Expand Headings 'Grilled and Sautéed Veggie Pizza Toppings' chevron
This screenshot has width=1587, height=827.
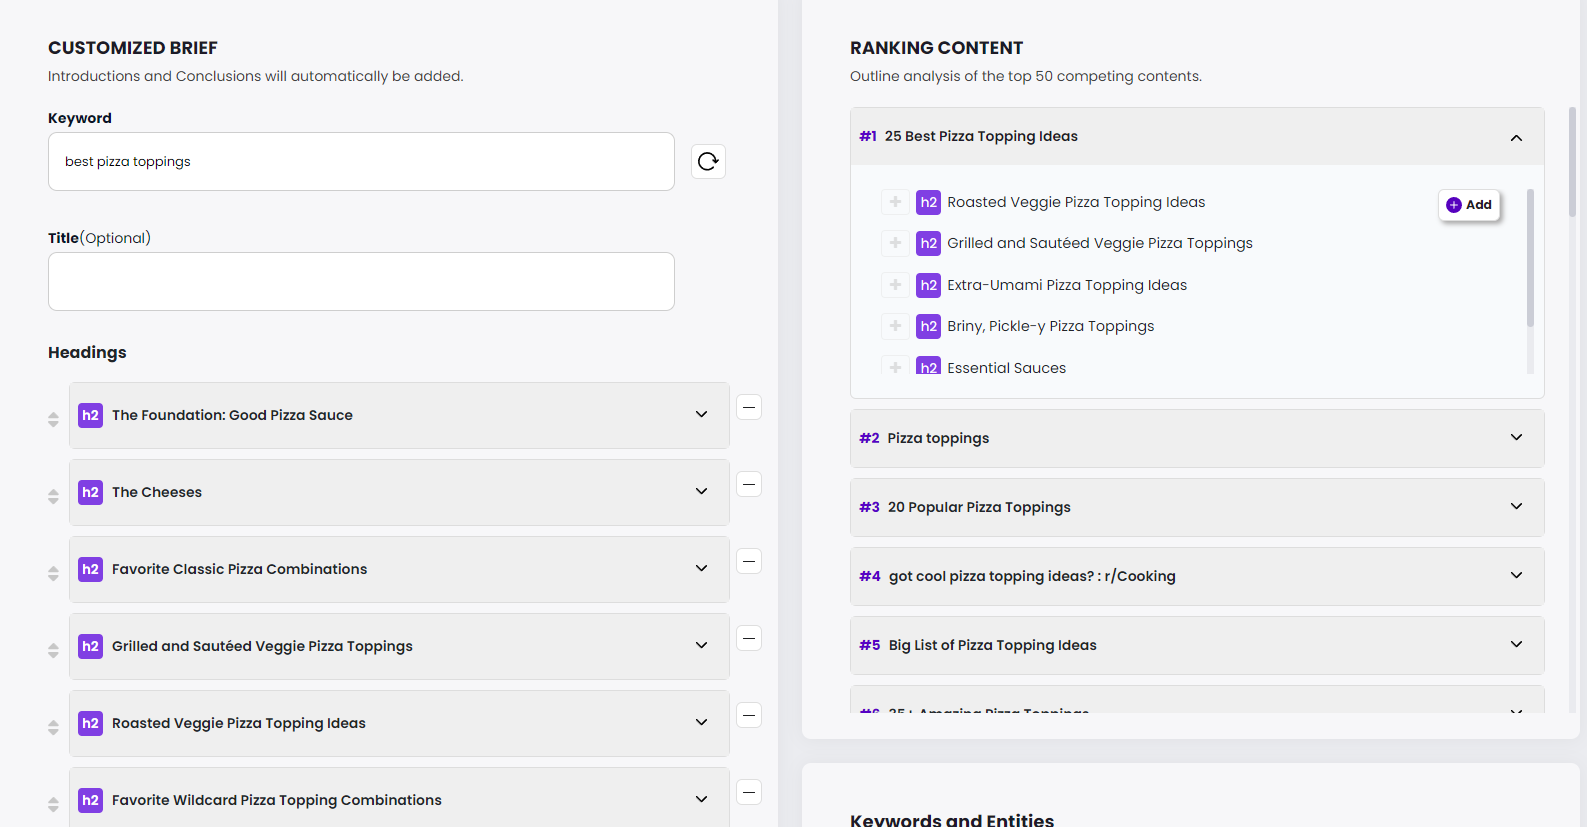[x=701, y=645]
